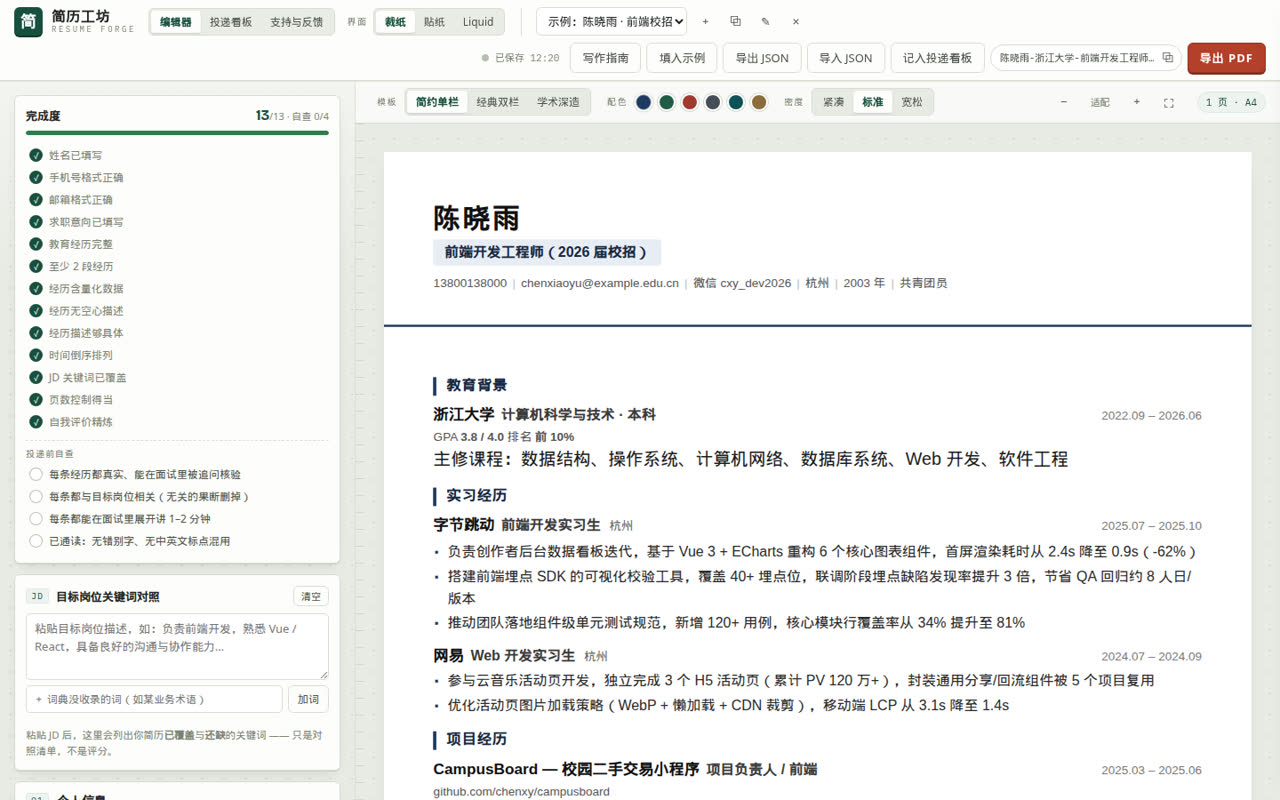
Task: Click 记入投递看板 button
Action: pyautogui.click(x=938, y=58)
